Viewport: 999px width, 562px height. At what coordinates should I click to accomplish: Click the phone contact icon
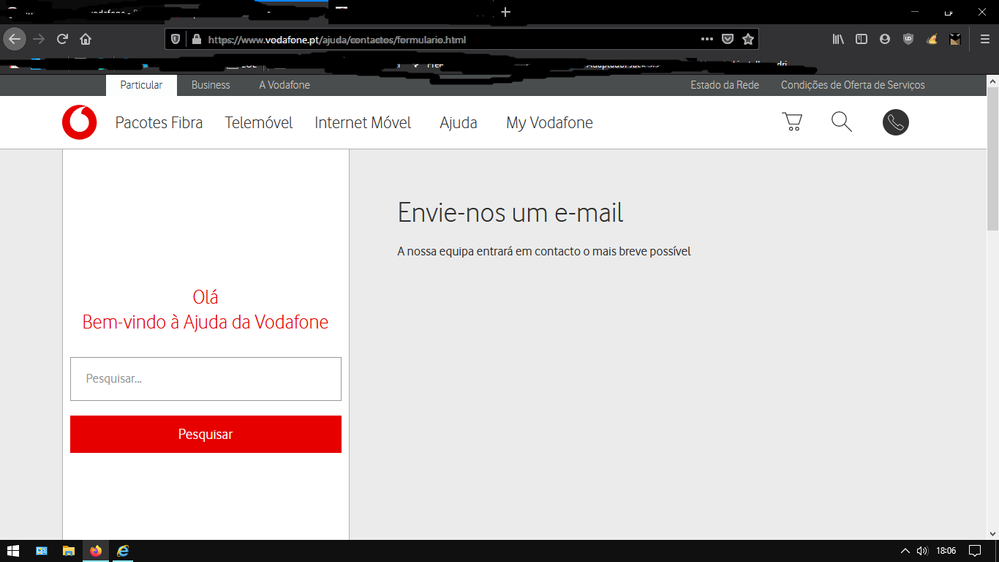tap(895, 122)
